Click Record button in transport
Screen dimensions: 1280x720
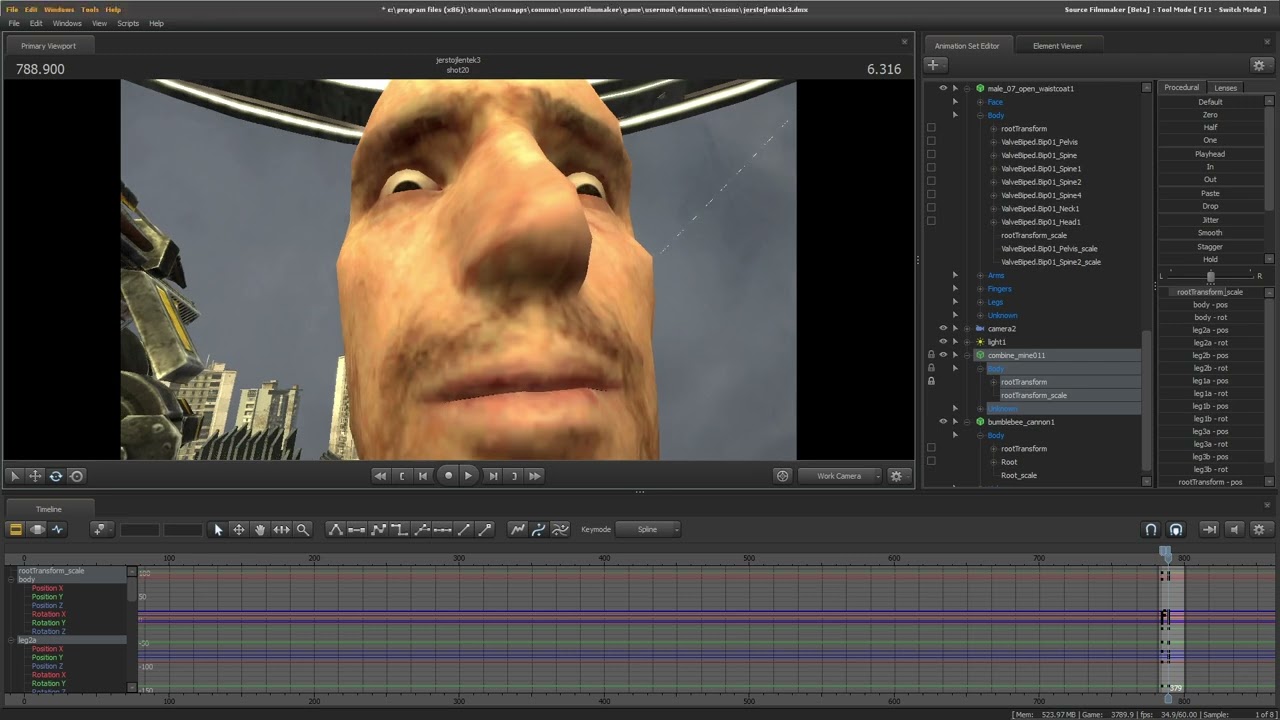click(448, 476)
